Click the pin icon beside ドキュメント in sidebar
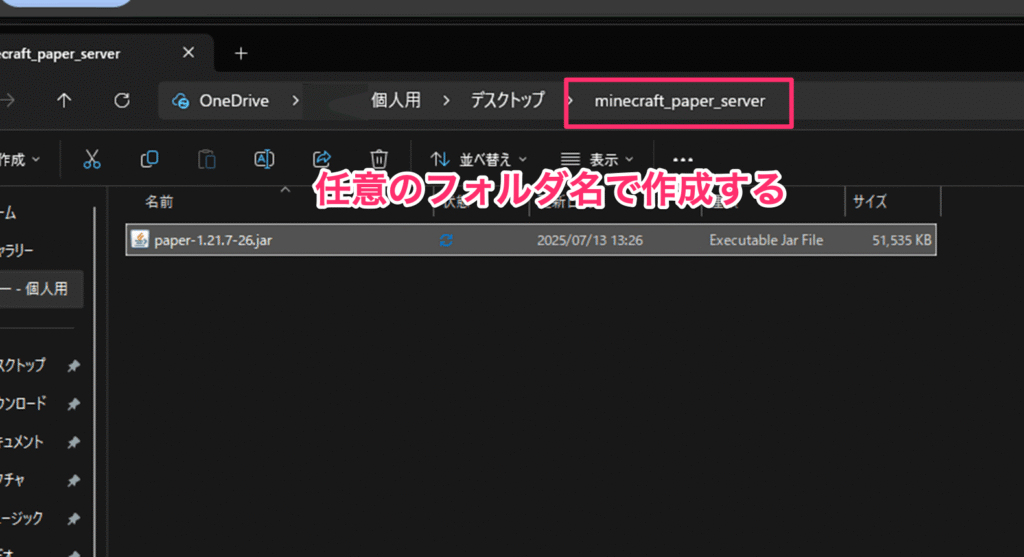Screen dimensions: 1024x557 [x=74, y=443]
